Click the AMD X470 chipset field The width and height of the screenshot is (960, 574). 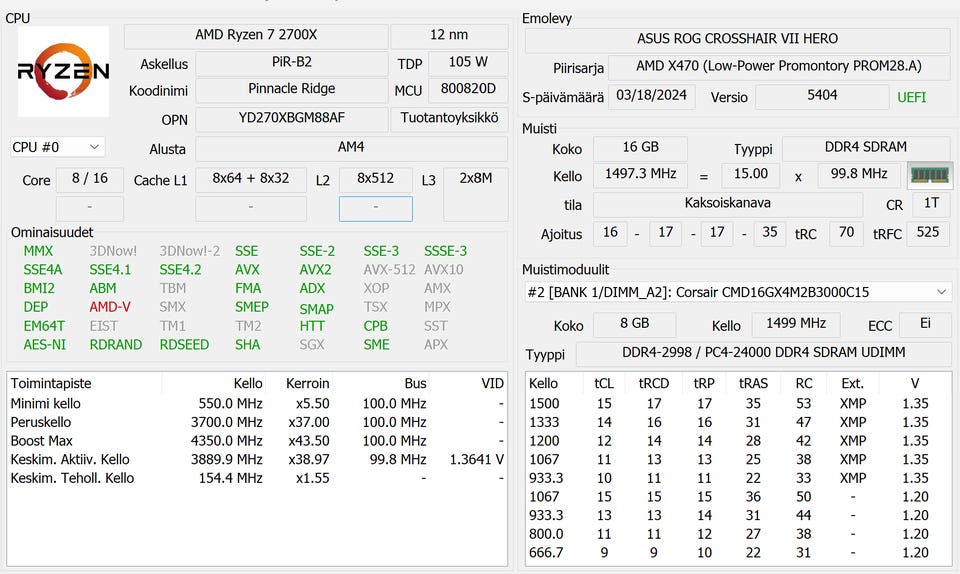[x=779, y=67]
